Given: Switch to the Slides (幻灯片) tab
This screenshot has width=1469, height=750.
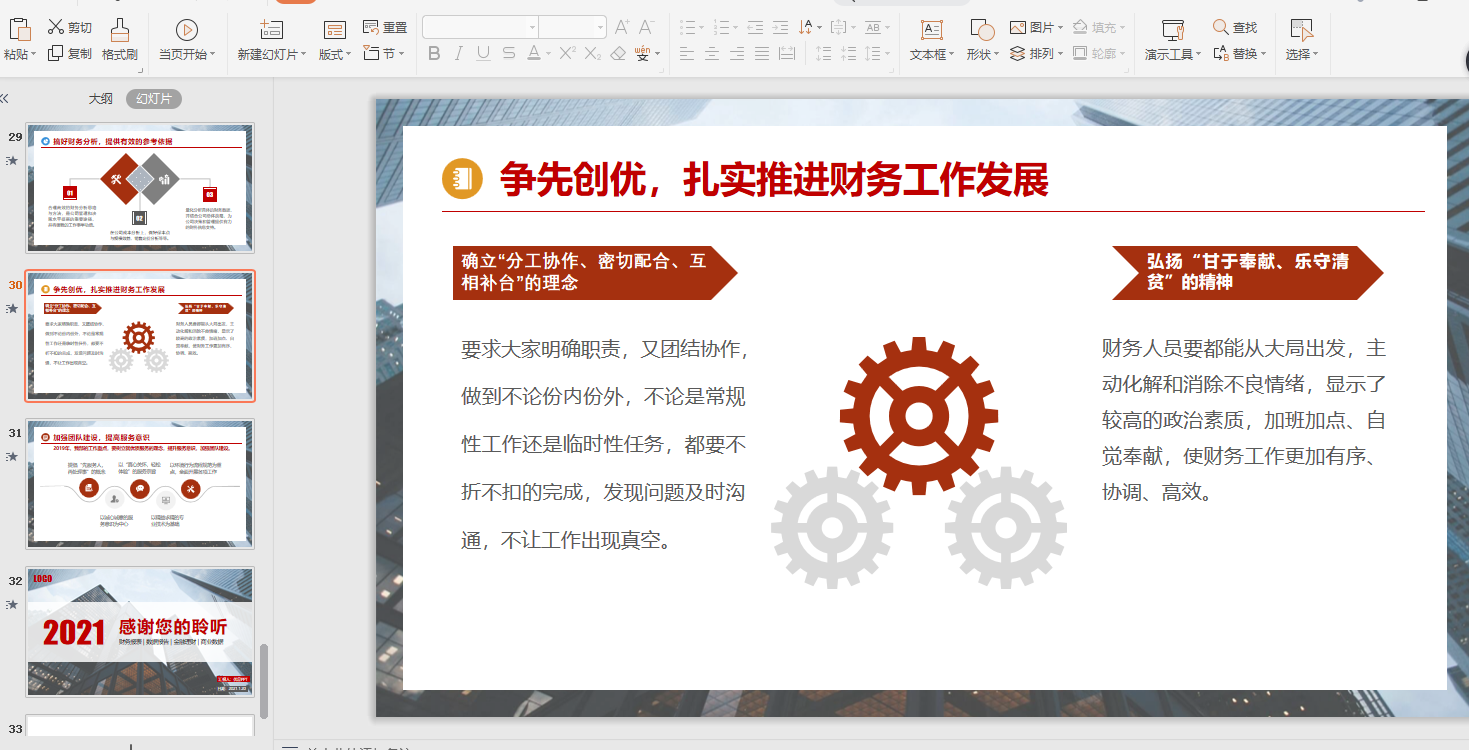Looking at the screenshot, I should (154, 99).
